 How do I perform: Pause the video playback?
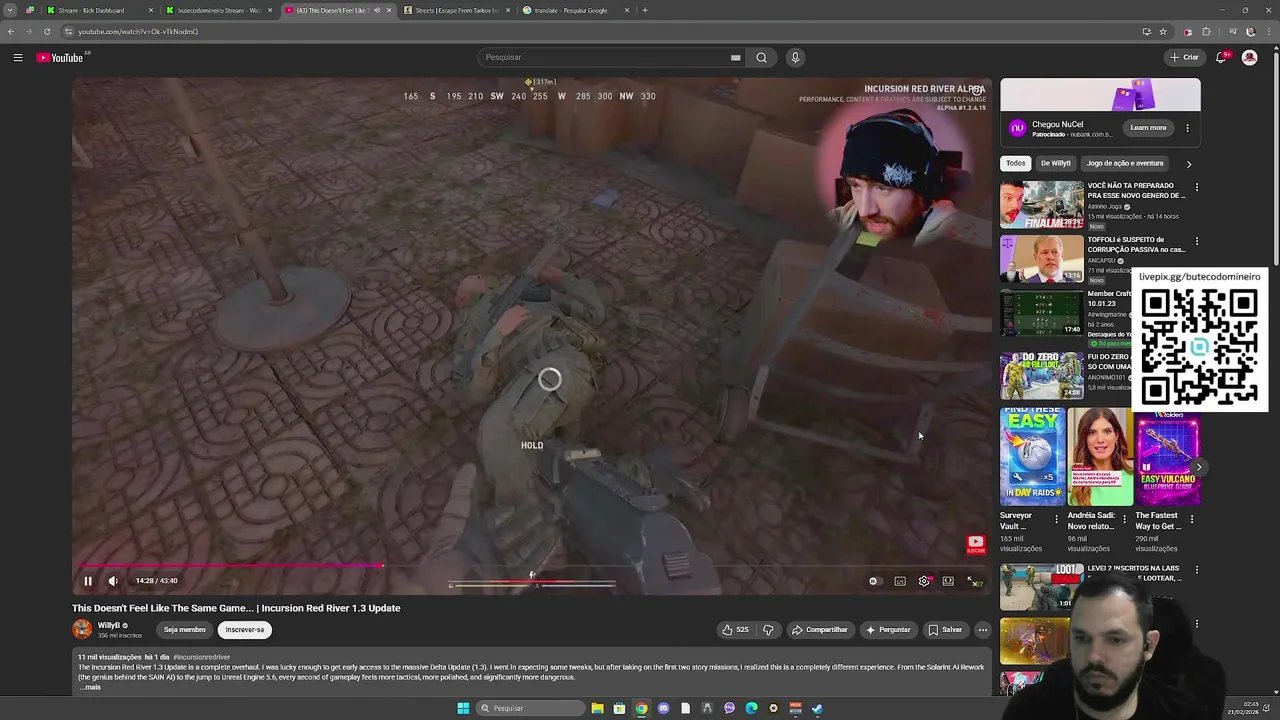[x=88, y=581]
